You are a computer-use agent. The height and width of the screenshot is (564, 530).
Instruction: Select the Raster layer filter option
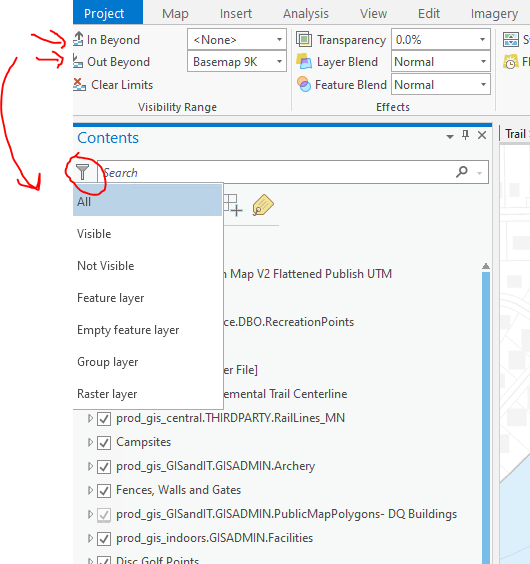[x=148, y=394]
